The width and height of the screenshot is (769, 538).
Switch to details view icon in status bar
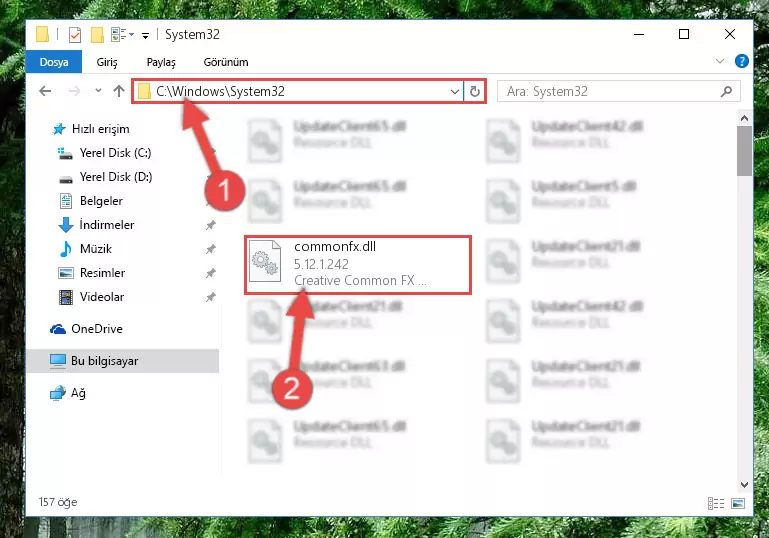716,503
